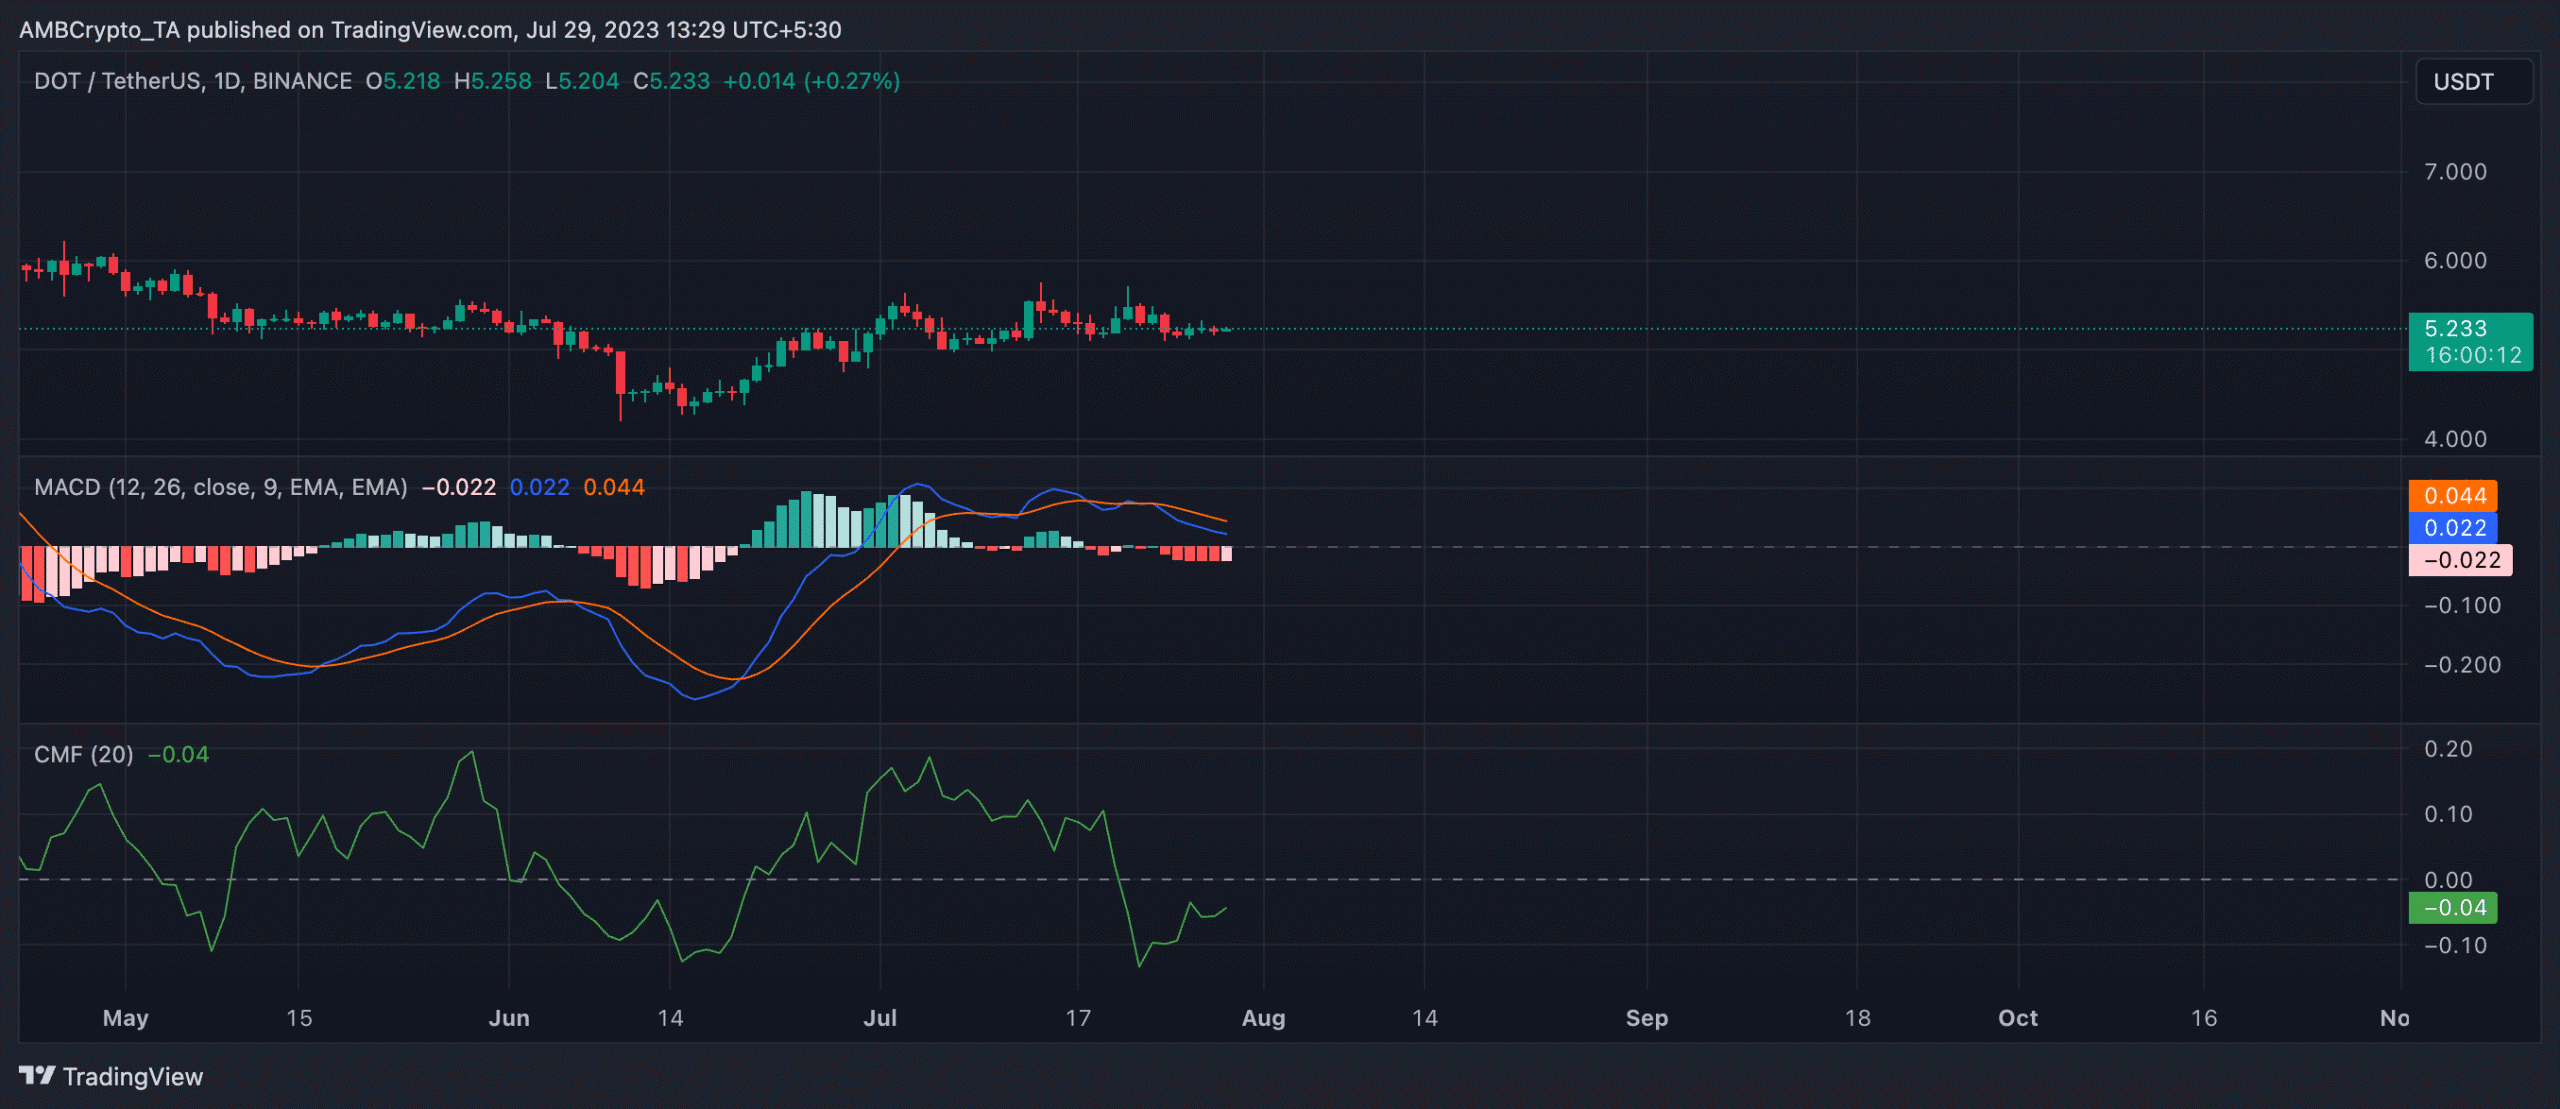Click the 6.000 price scale label

click(x=2455, y=261)
